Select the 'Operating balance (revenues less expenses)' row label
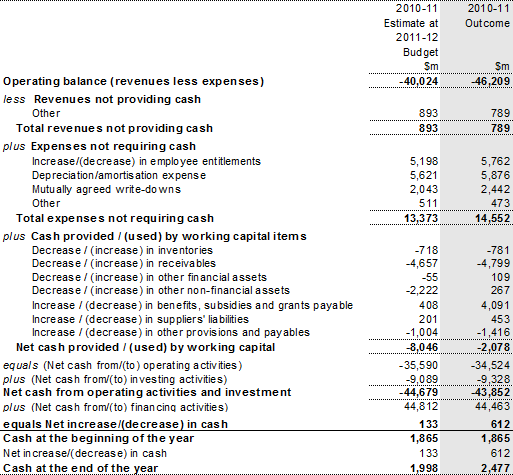Viewport: 513px width, 475px height. click(133, 82)
